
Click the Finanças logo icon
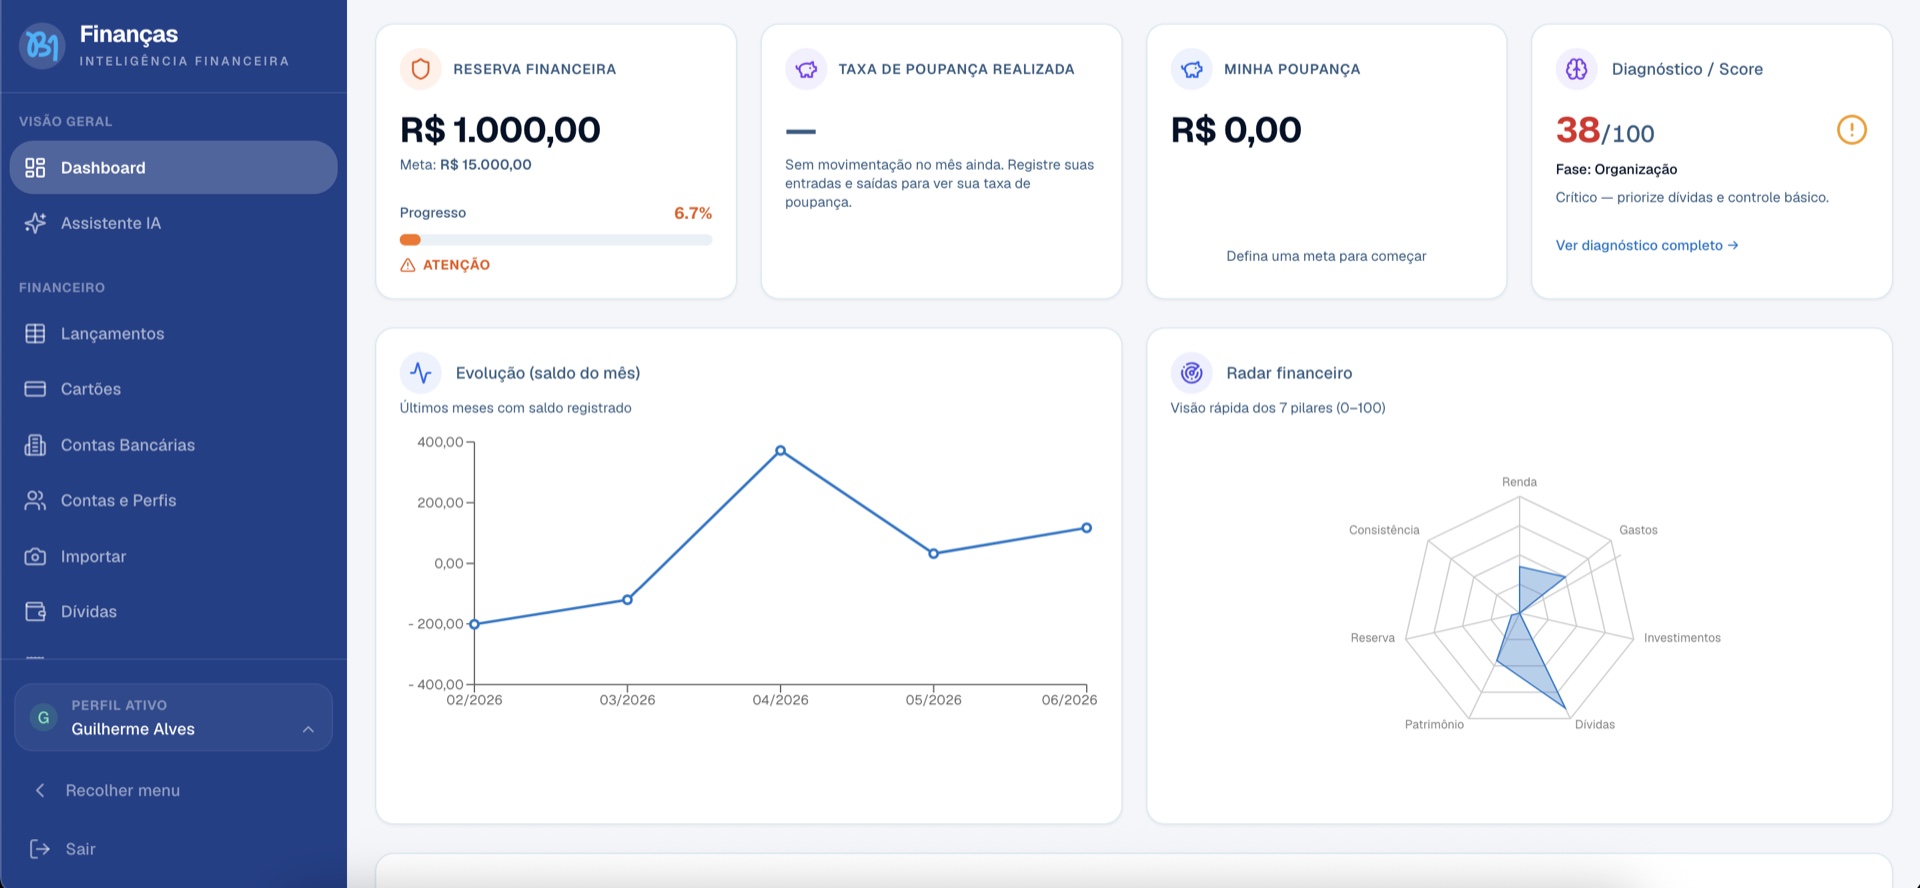(42, 46)
